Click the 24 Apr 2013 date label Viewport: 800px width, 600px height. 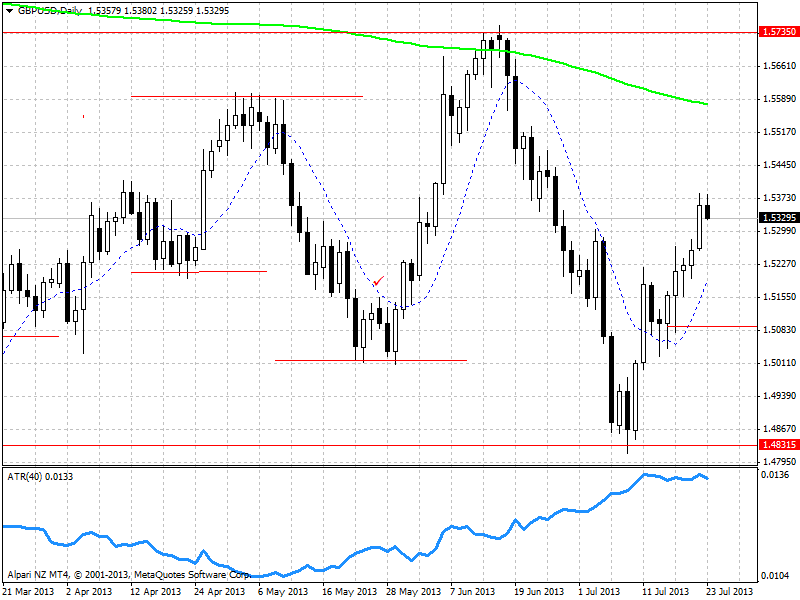point(220,592)
